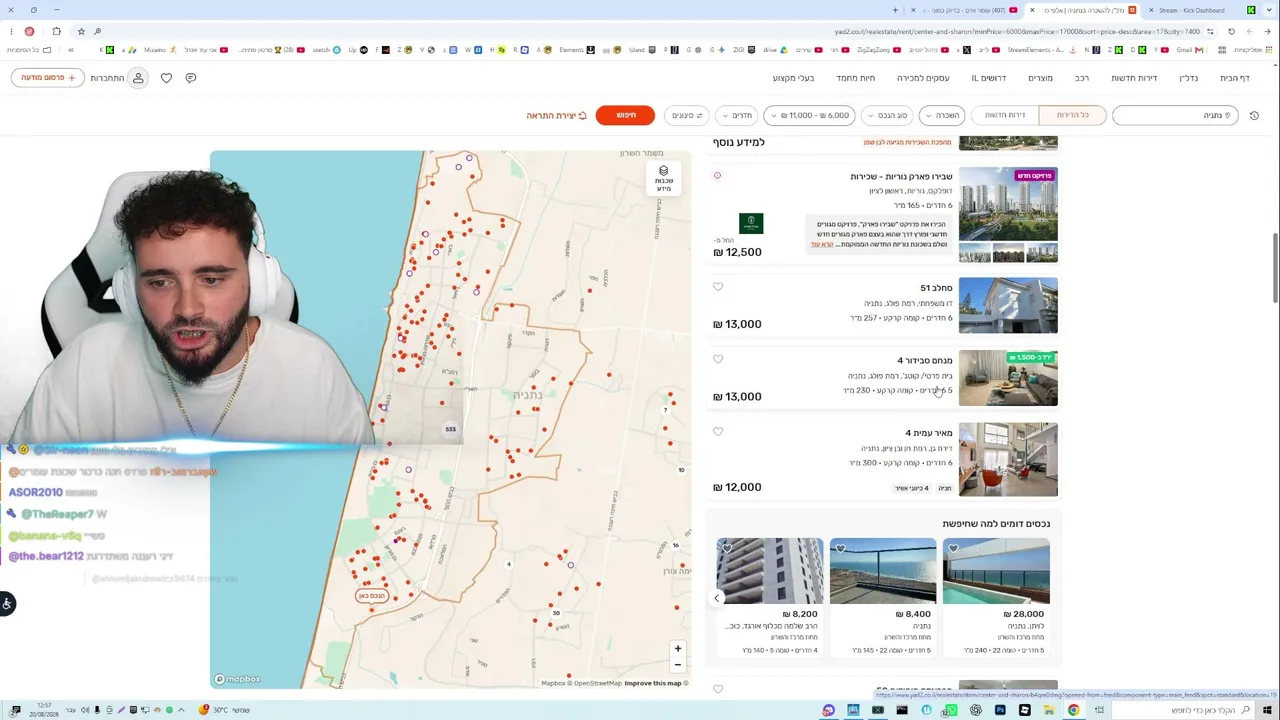
Task: Open the נדל"ן navigation menu
Action: [1188, 78]
